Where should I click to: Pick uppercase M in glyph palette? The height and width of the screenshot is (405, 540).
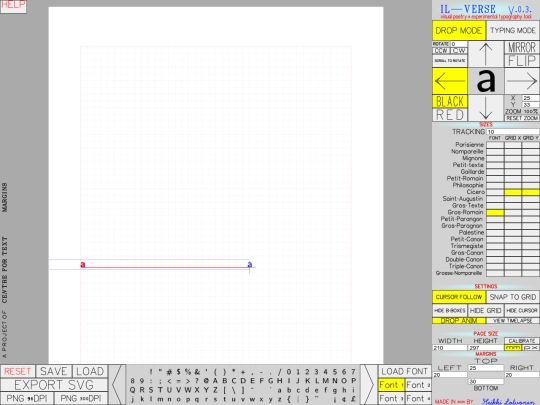[325, 381]
